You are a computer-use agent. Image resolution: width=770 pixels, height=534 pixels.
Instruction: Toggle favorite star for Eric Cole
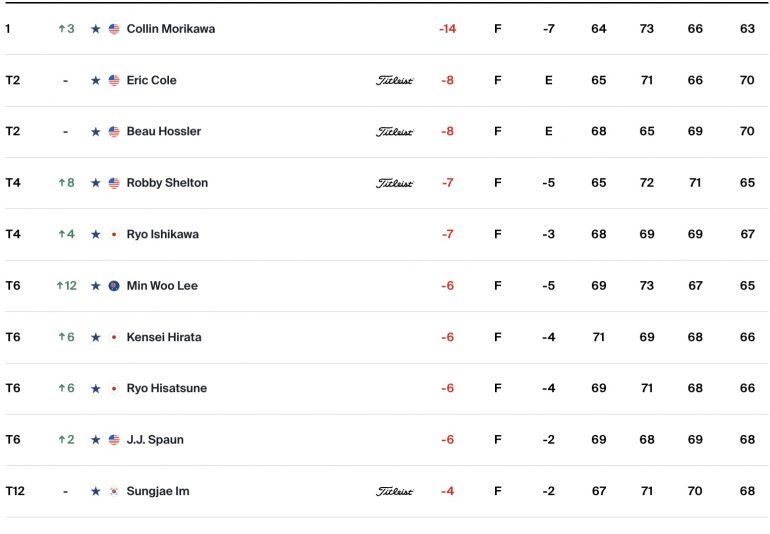96,80
